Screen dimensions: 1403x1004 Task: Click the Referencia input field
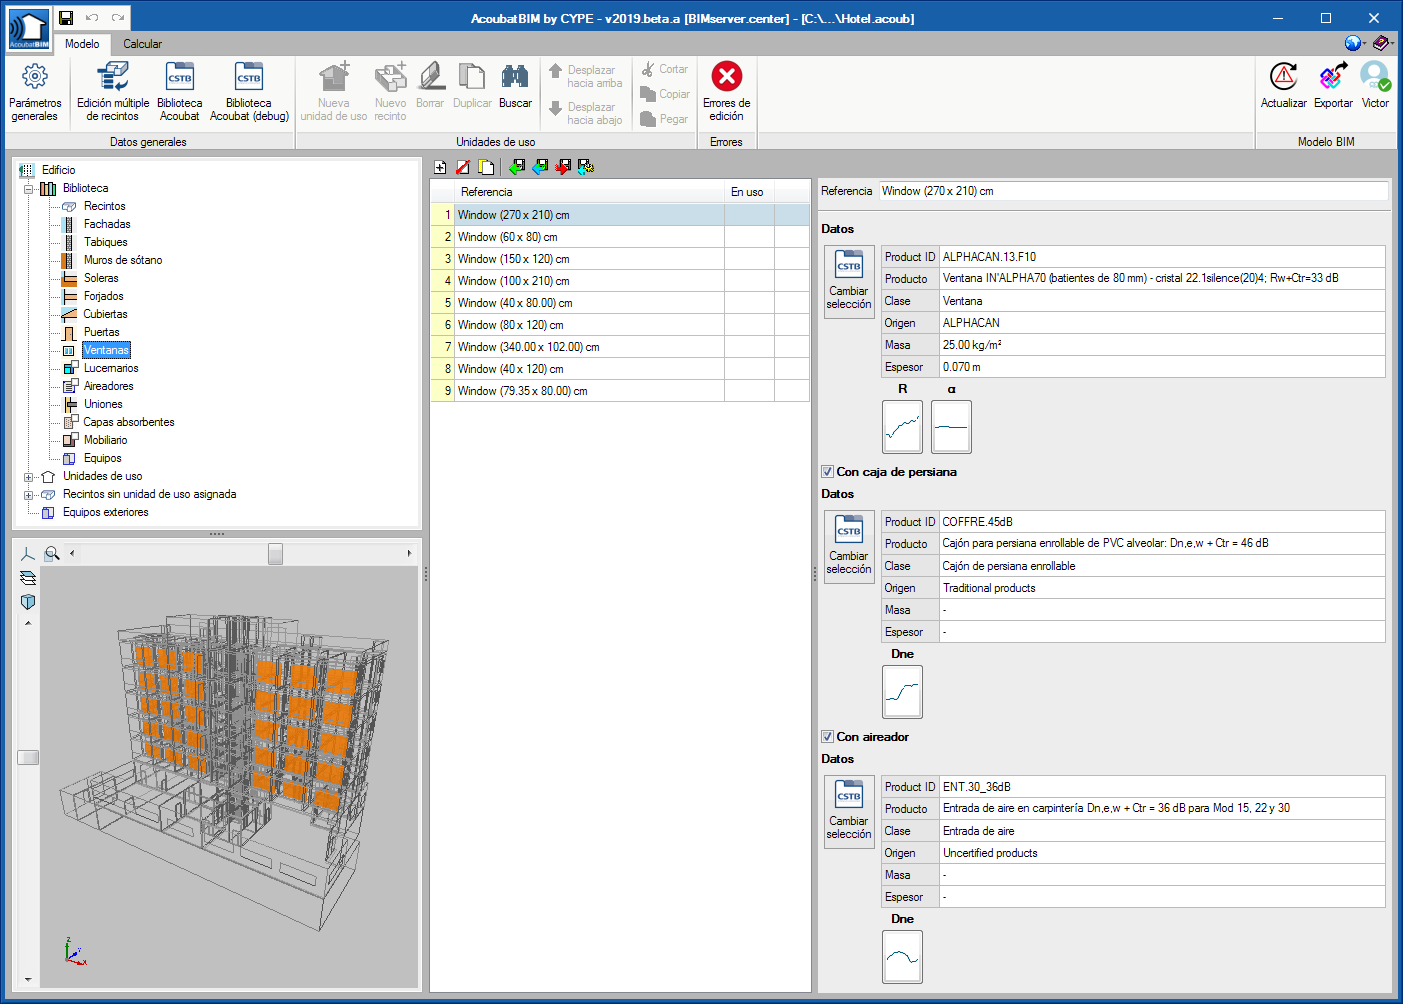(x=1133, y=191)
